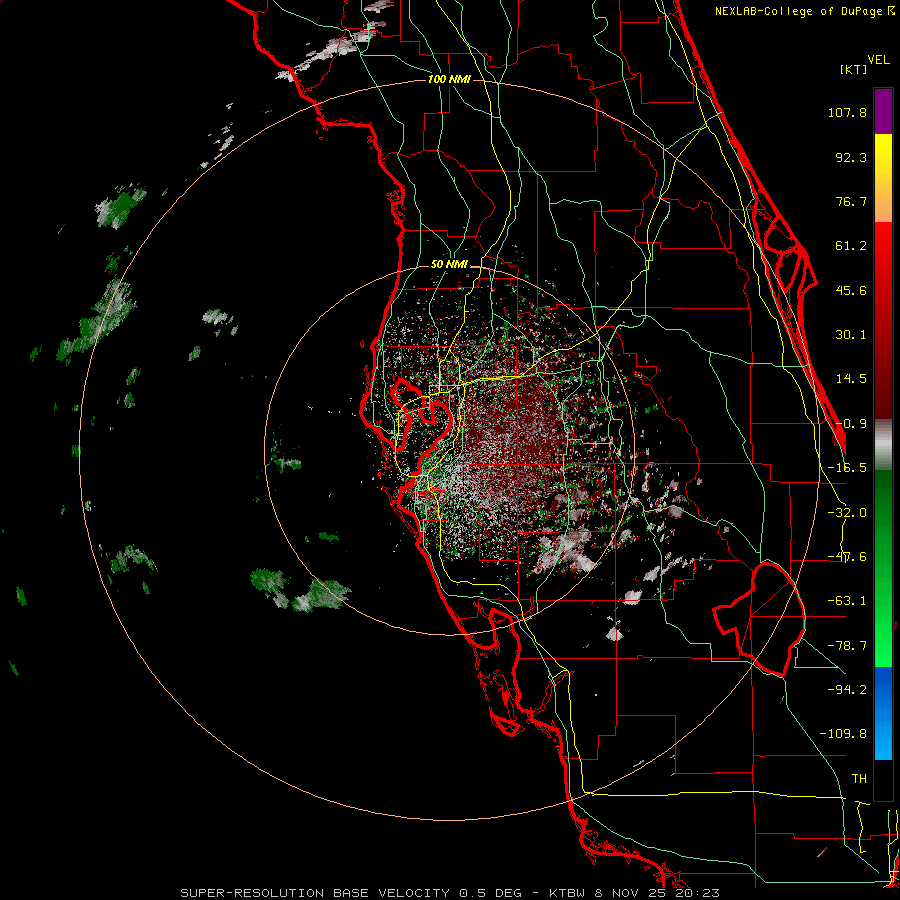Screen dimensions: 900x900
Task: Pick the yellow-orange segment of the color bar
Action: click(x=883, y=178)
